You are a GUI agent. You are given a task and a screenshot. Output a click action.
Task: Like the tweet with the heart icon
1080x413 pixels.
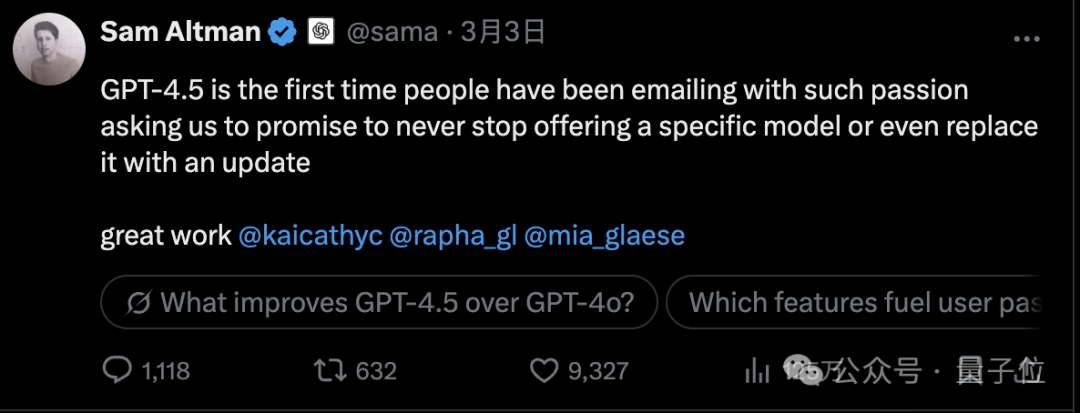pyautogui.click(x=543, y=371)
